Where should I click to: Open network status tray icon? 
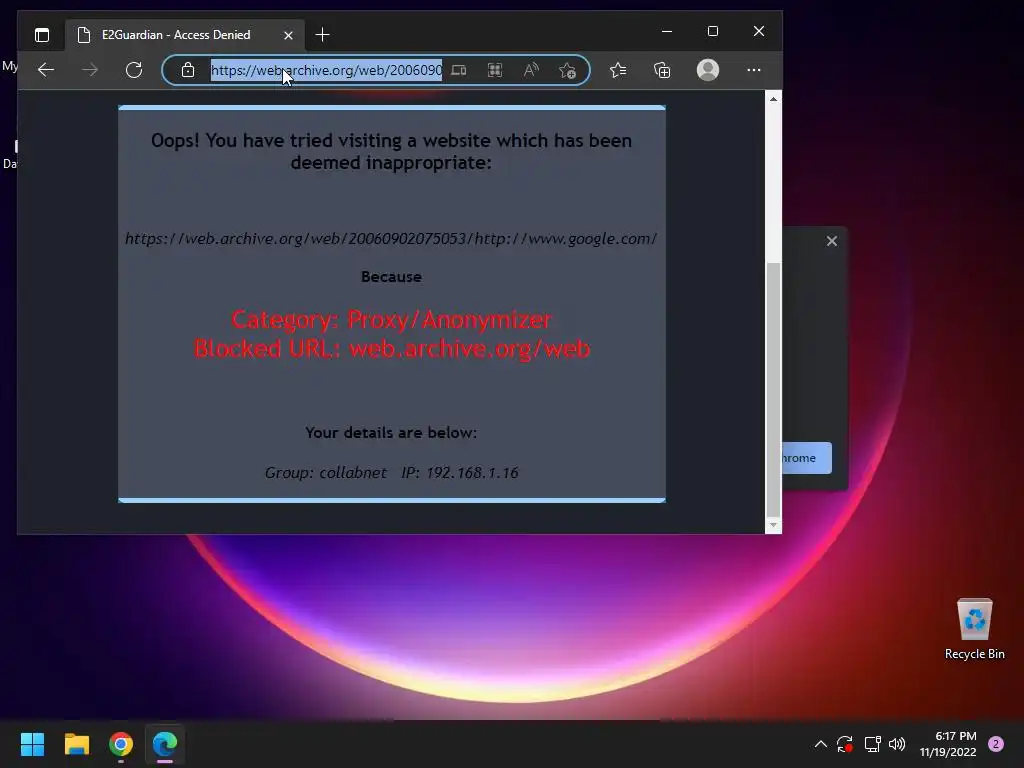(872, 744)
